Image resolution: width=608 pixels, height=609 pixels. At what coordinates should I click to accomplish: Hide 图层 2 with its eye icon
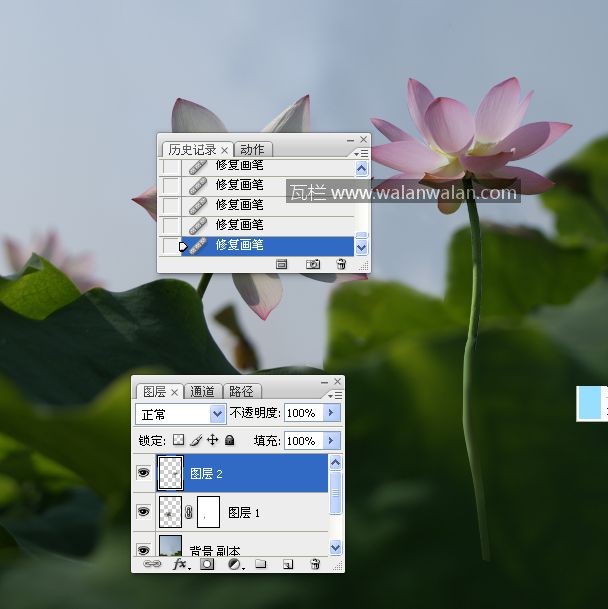click(x=143, y=474)
